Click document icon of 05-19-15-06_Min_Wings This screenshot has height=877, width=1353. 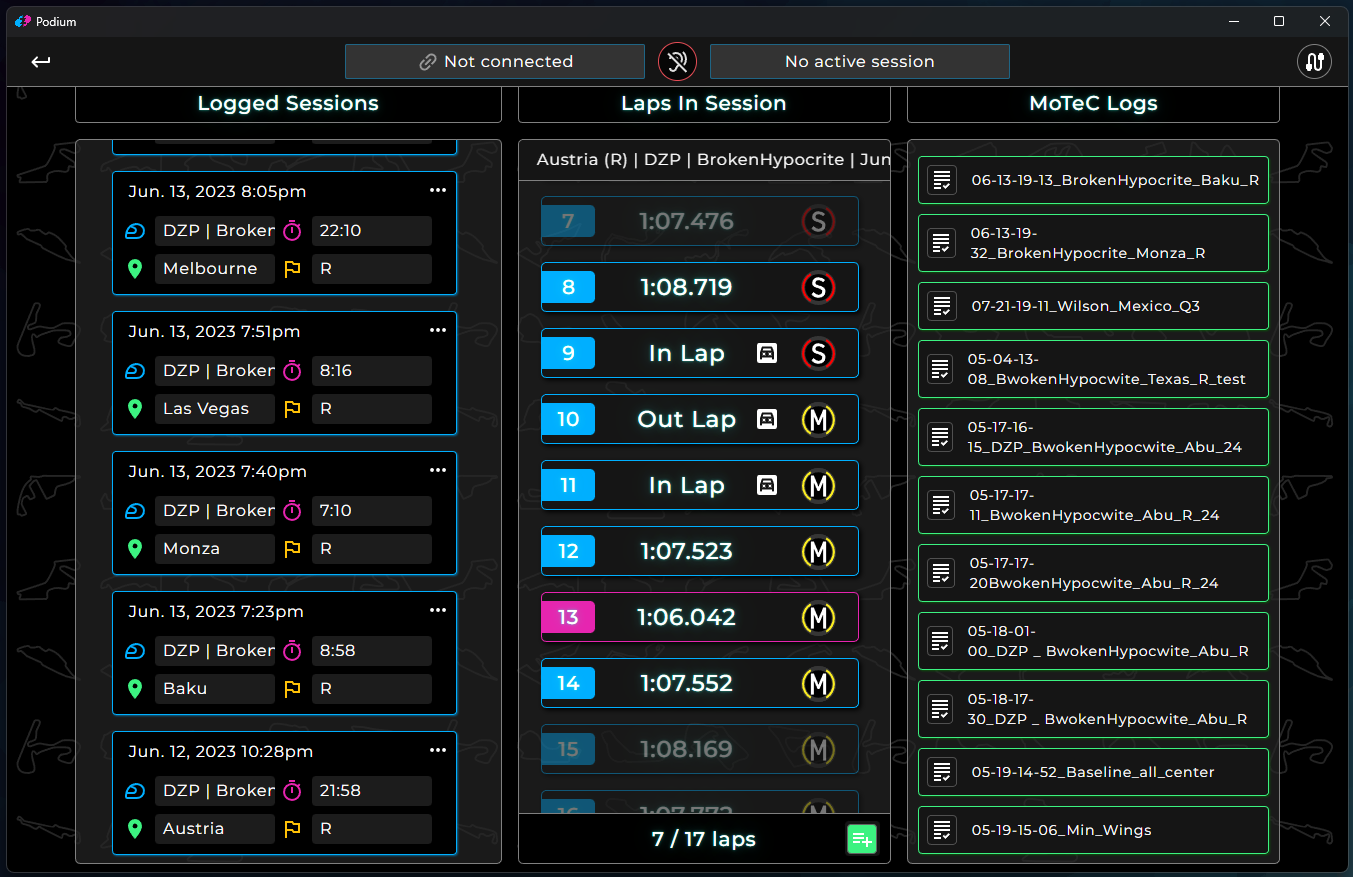(940, 830)
